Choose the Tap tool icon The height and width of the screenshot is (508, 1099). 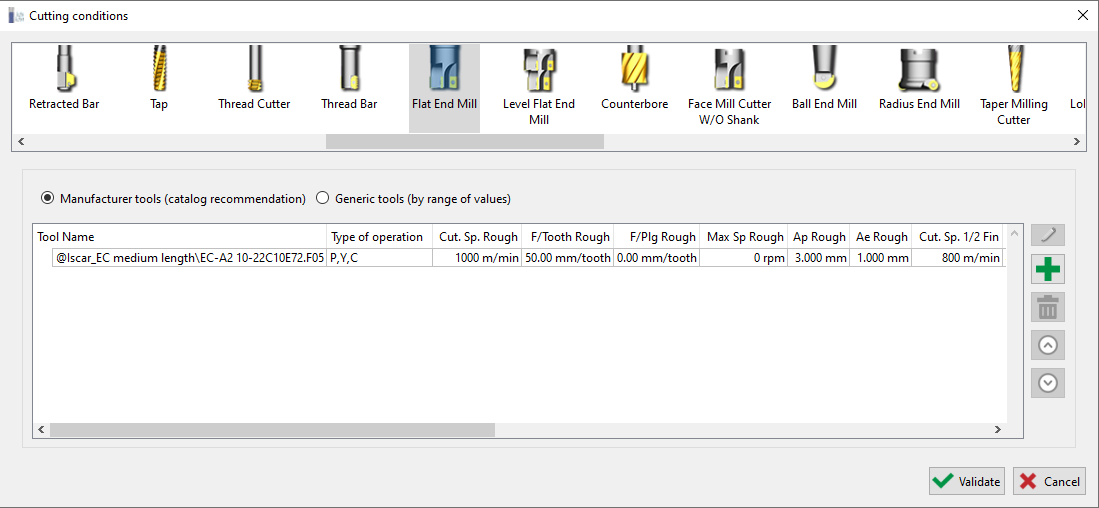click(159, 80)
